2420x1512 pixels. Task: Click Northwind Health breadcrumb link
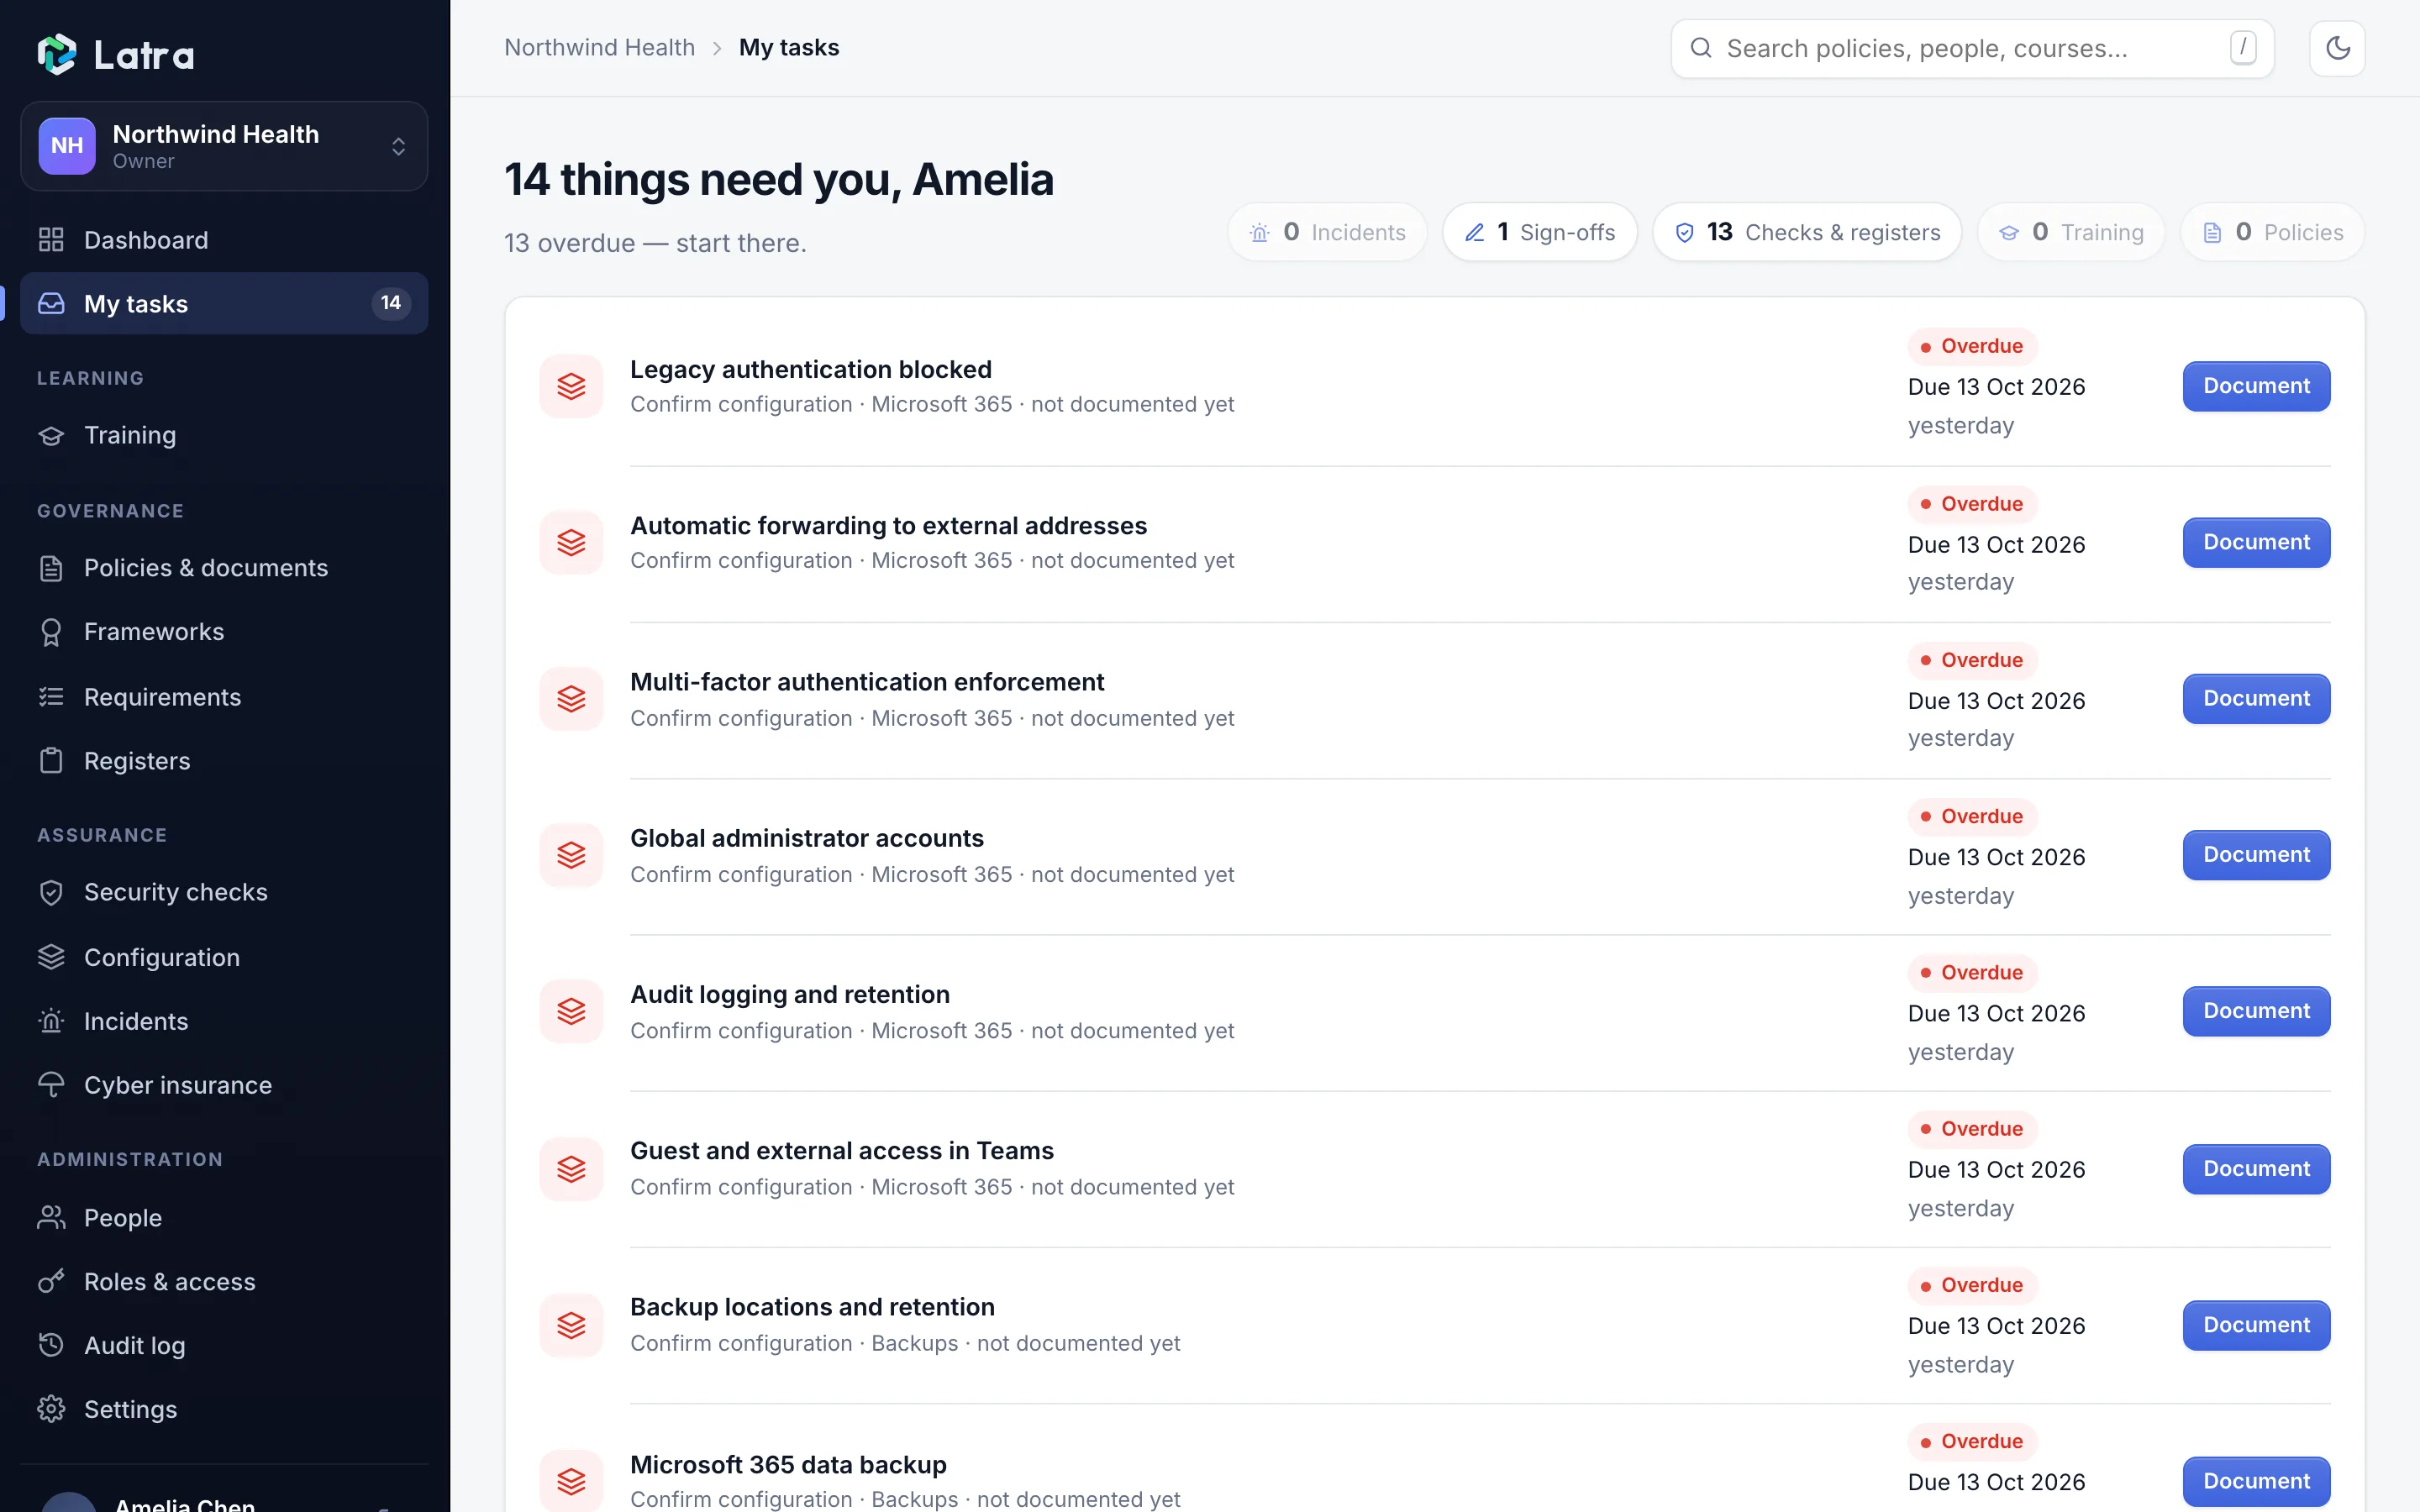[599, 47]
